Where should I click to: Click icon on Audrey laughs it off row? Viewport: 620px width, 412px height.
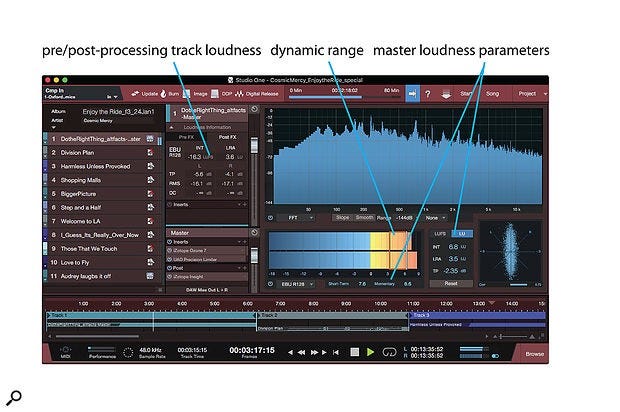[150, 276]
